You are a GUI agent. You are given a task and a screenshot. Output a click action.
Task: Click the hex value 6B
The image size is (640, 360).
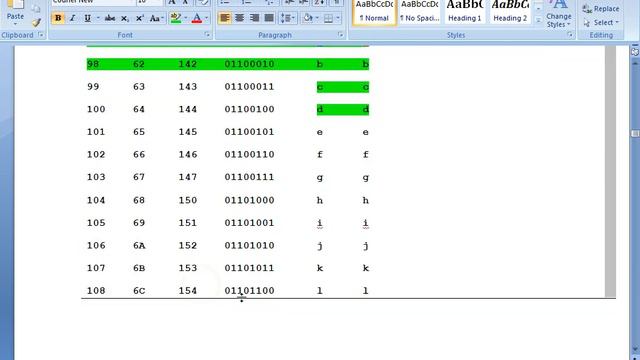coord(139,268)
